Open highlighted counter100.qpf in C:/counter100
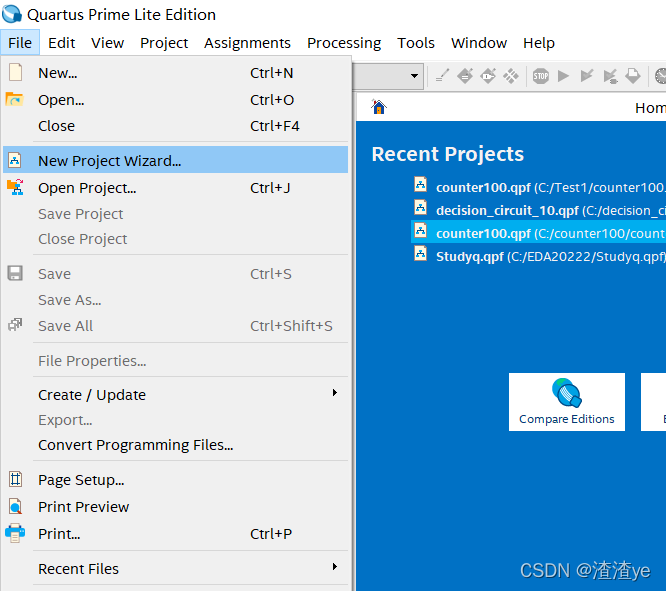The width and height of the screenshot is (666, 591). click(x=539, y=233)
